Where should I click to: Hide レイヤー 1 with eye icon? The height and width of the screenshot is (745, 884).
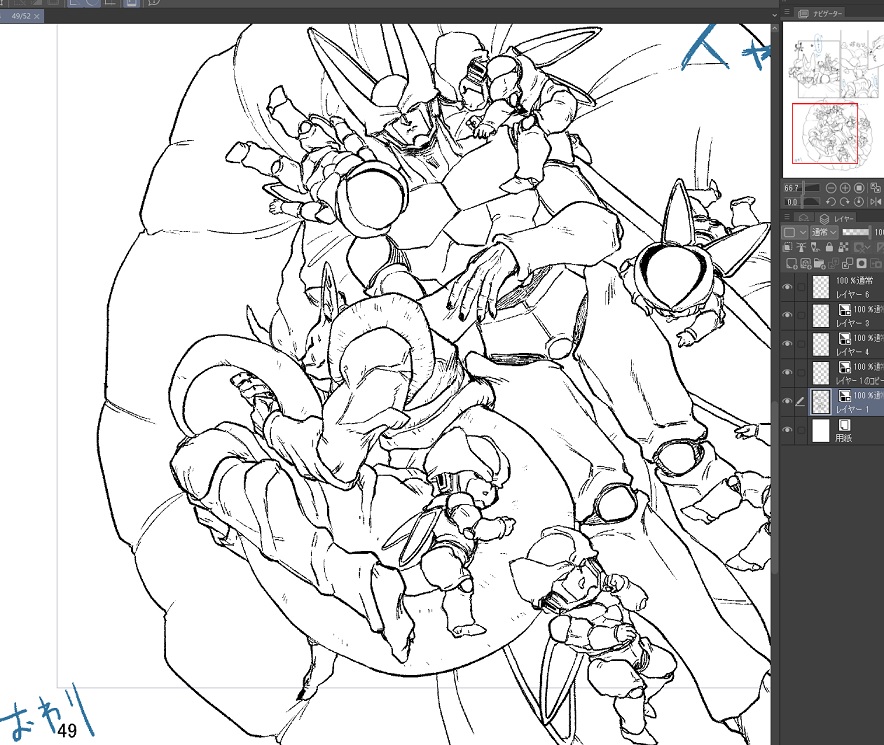(x=788, y=401)
